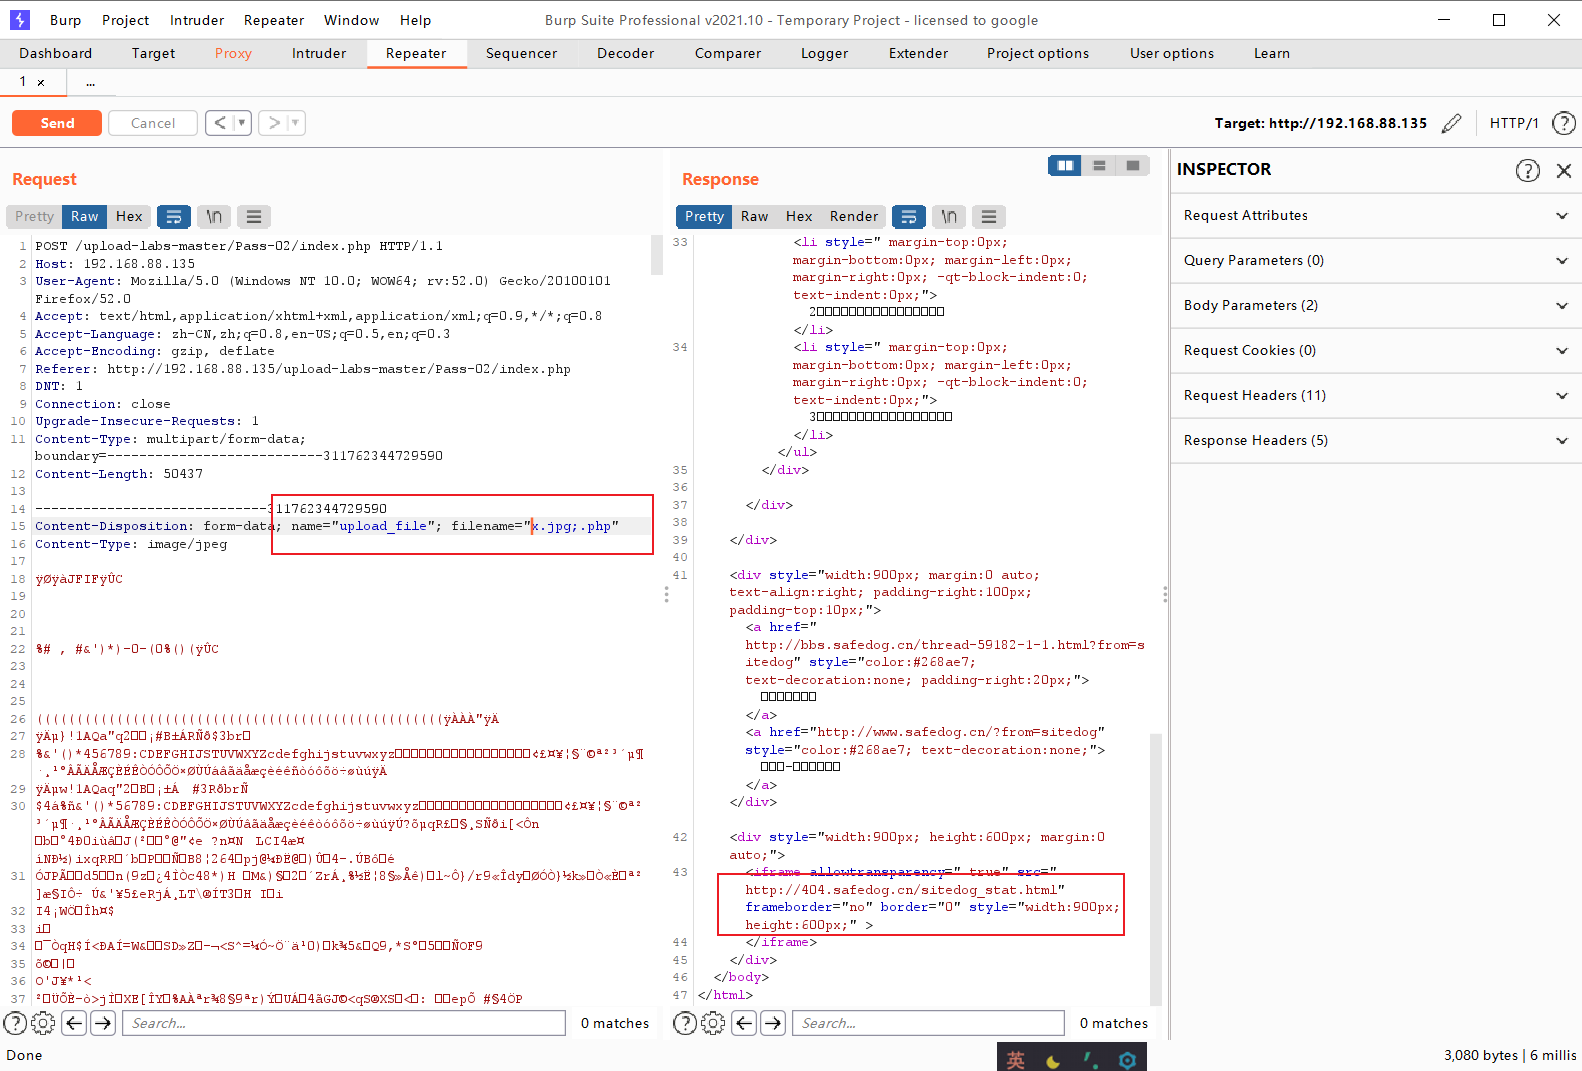Screen dimensions: 1582x1071
Task: Click the request pane vertical scrollbar
Action: pos(657,255)
